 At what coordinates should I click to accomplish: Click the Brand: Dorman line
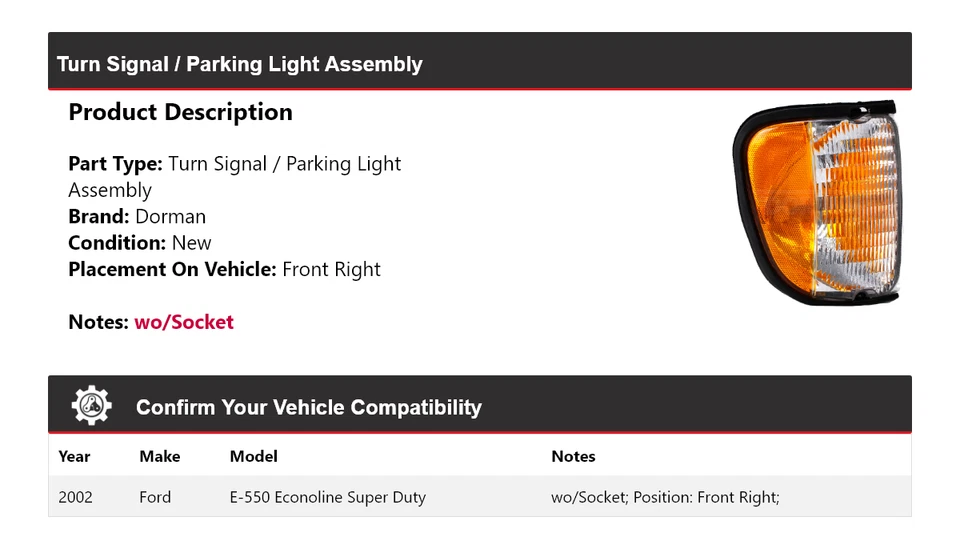tap(137, 217)
